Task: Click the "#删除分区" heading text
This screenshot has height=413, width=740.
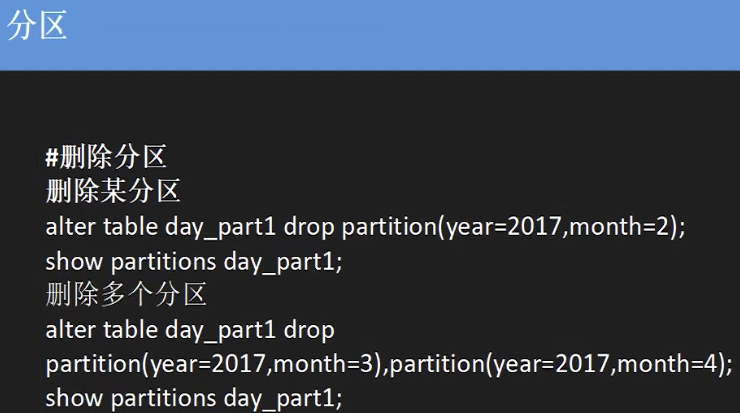Action: 106,157
